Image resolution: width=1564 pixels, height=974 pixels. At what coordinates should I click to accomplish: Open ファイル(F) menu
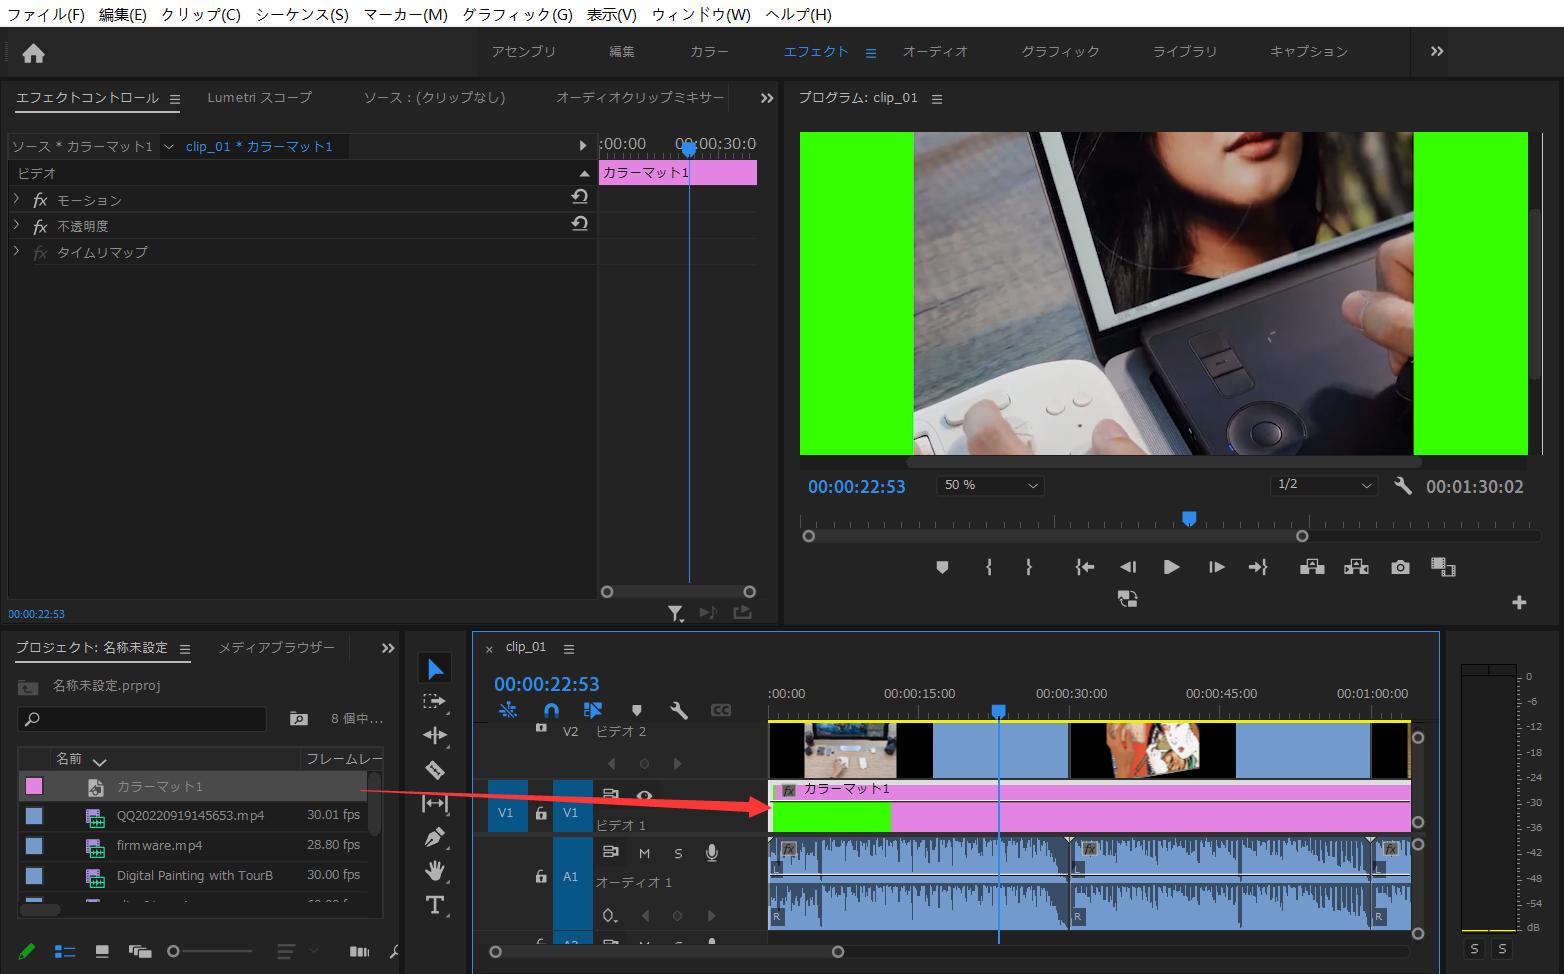click(x=46, y=14)
